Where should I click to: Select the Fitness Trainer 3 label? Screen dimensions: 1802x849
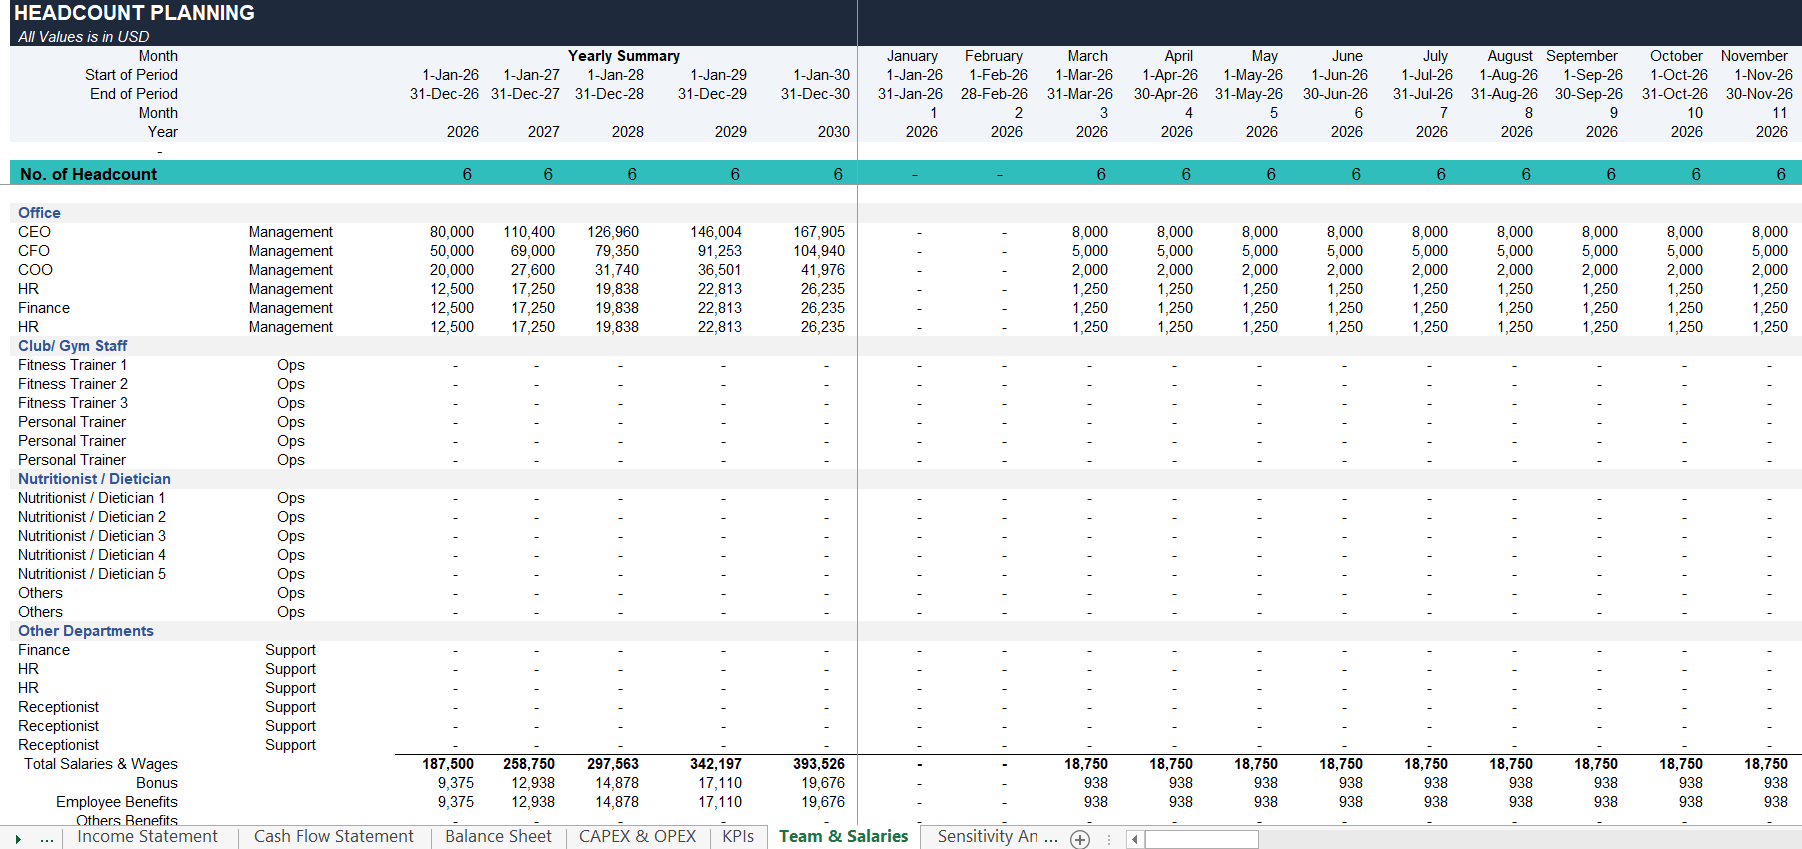(x=73, y=403)
